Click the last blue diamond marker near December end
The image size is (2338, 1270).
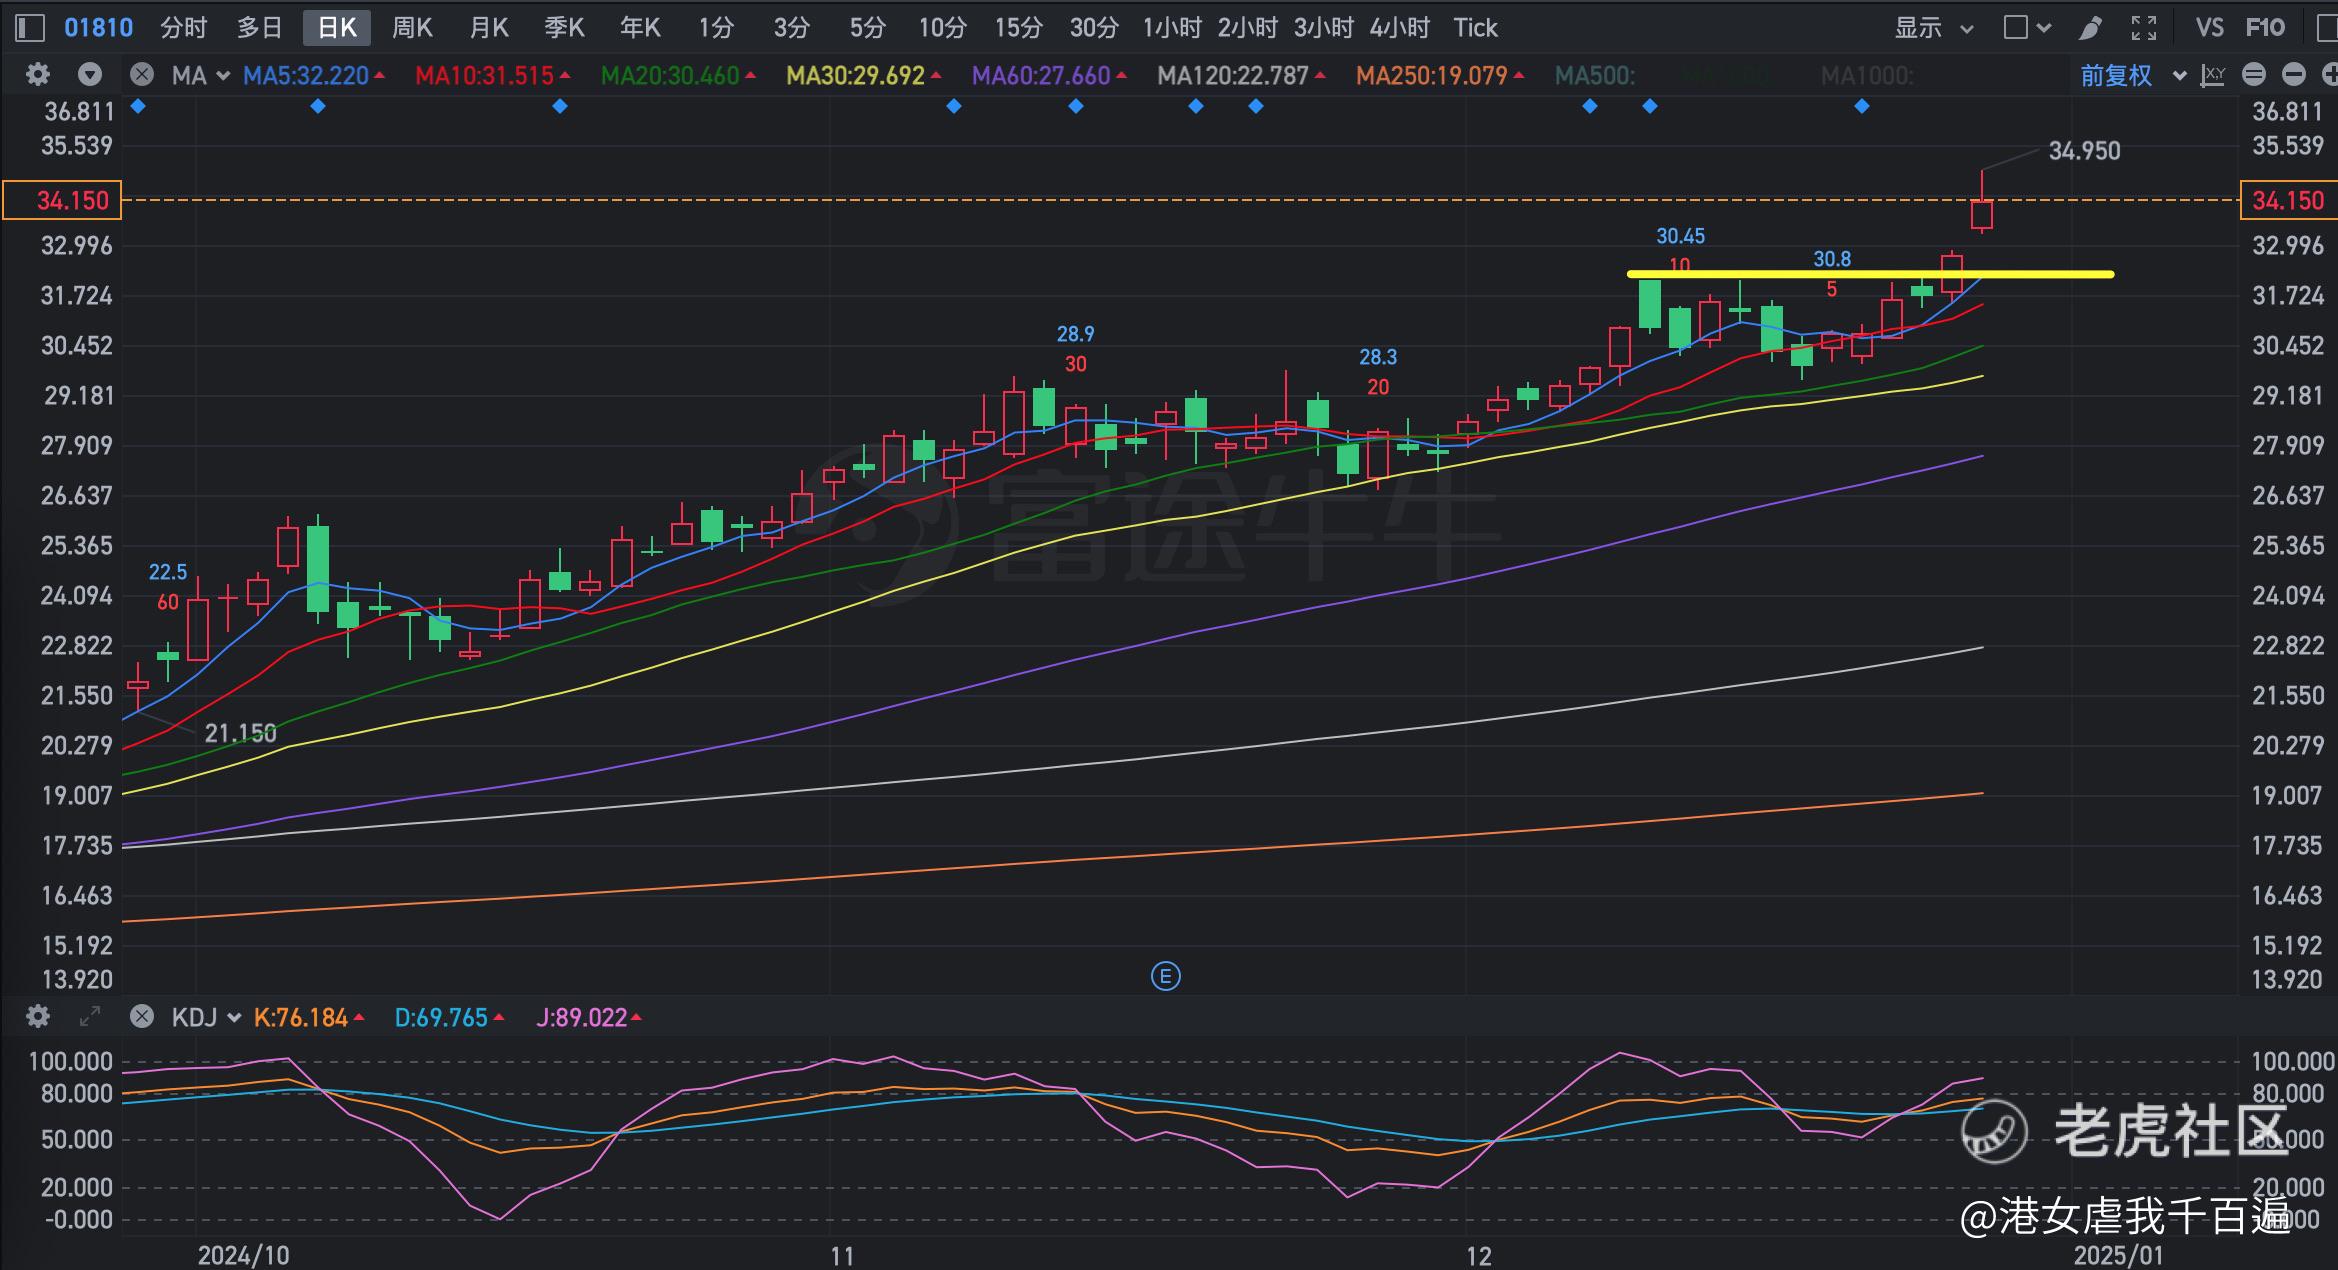1862,106
